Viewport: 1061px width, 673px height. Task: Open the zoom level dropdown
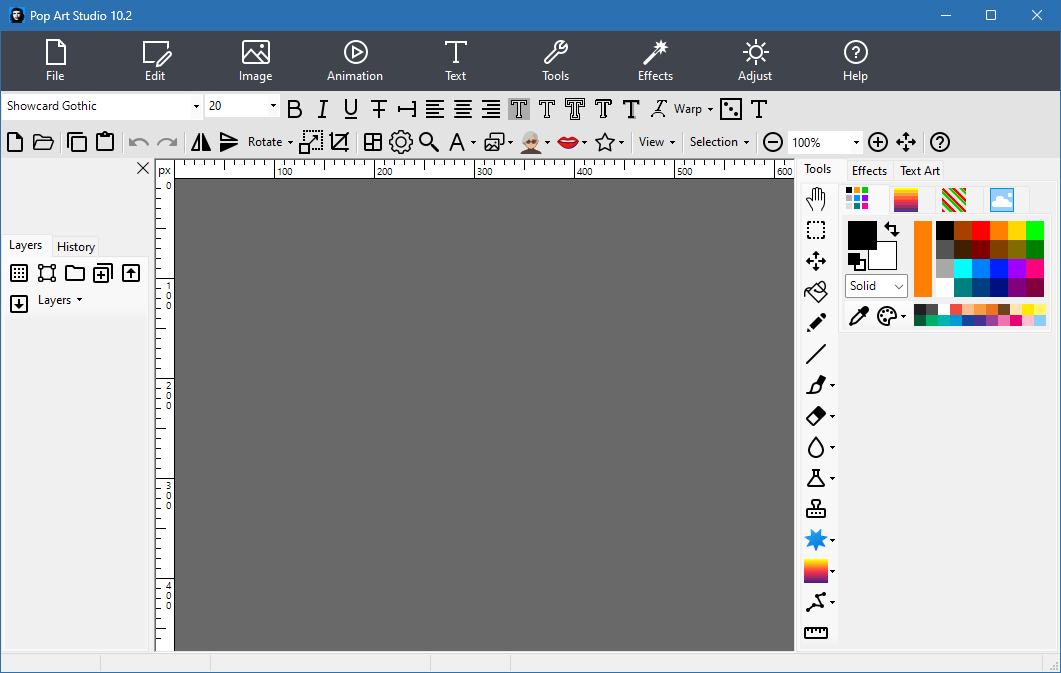pyautogui.click(x=856, y=143)
